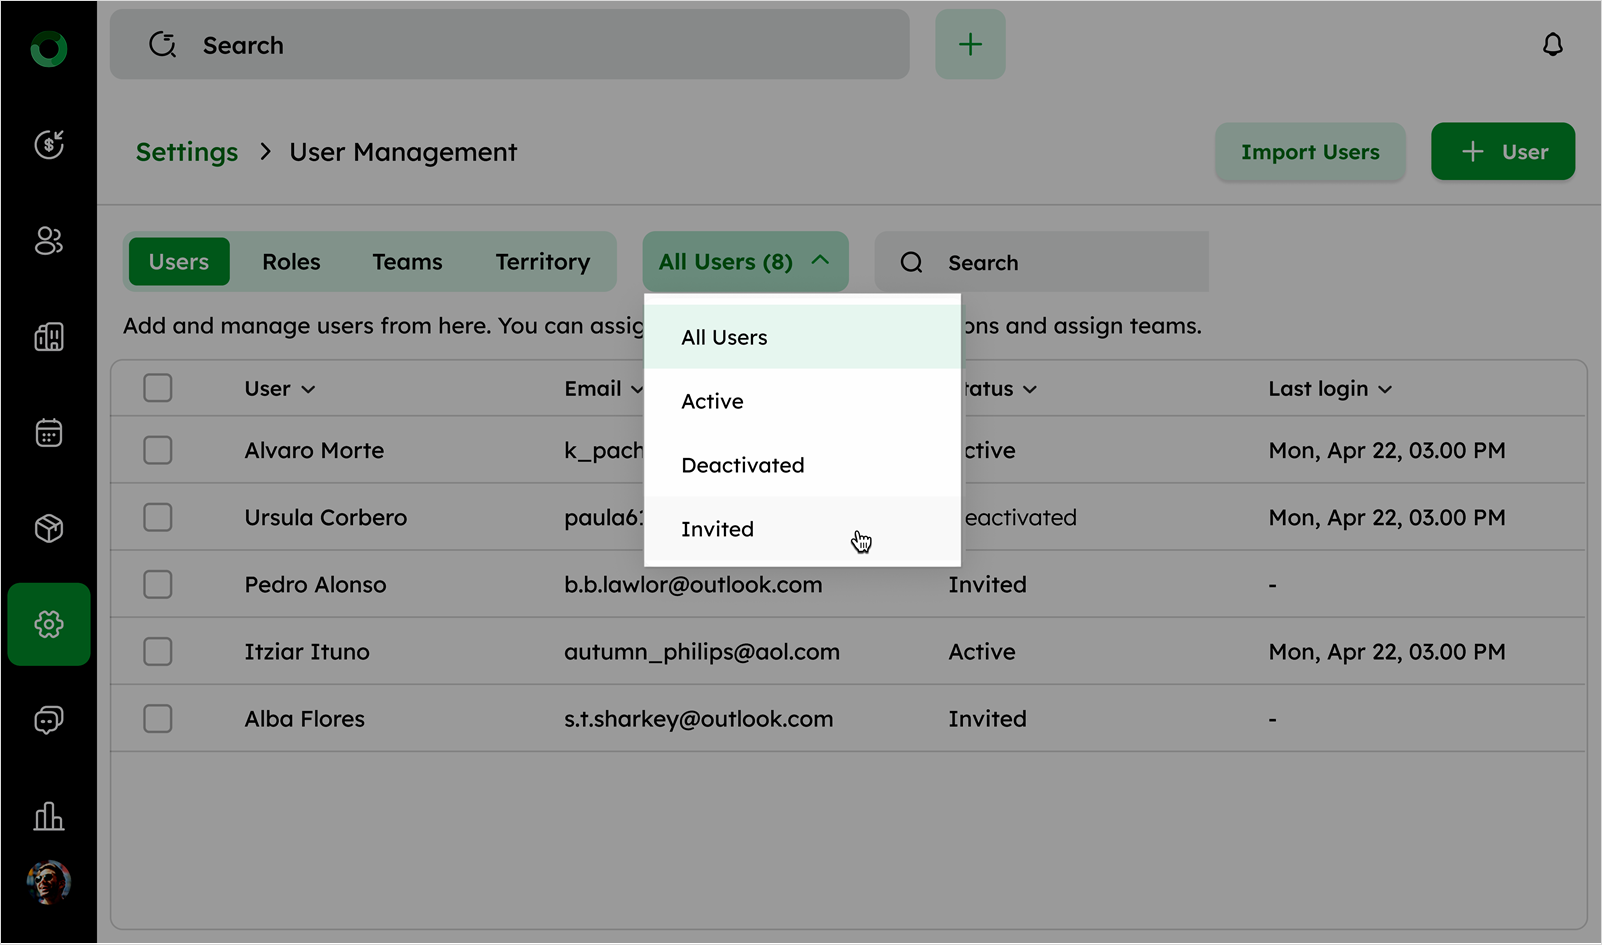Click the notification bell icon
The width and height of the screenshot is (1602, 945).
(x=1552, y=45)
